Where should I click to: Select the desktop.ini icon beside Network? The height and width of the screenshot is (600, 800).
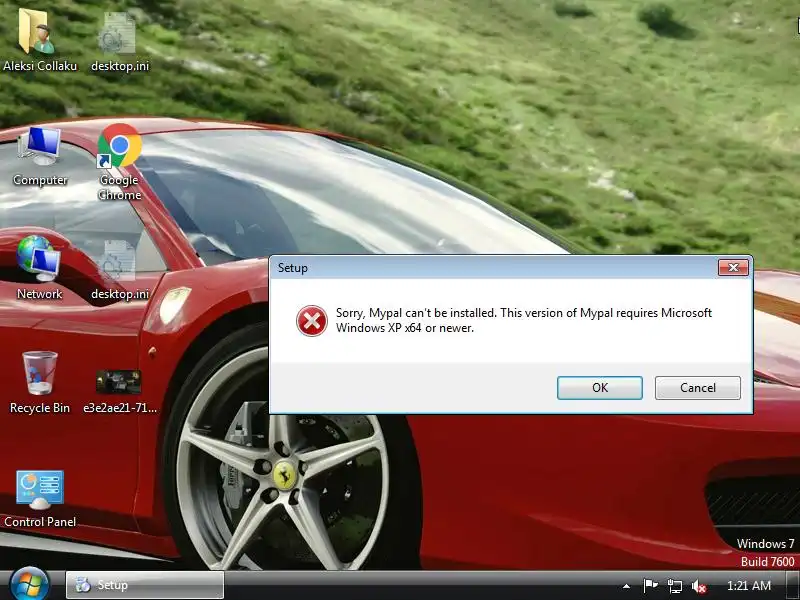coord(119,269)
